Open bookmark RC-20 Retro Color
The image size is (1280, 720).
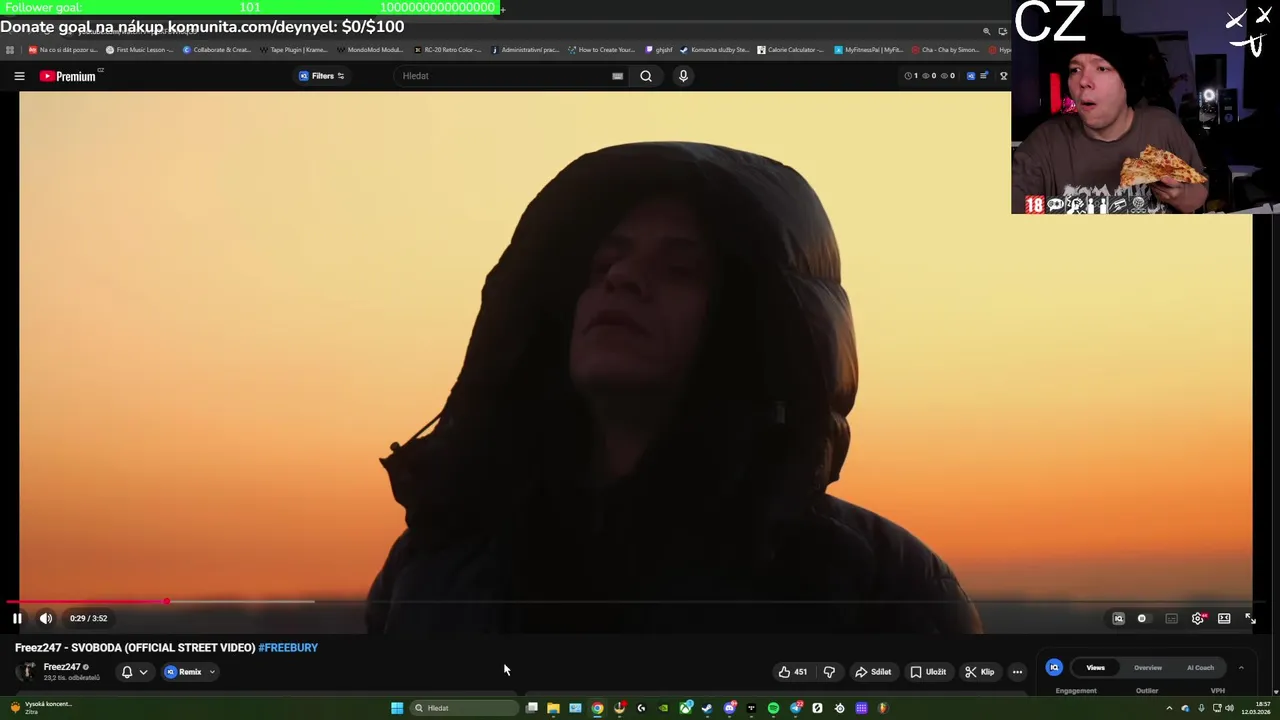447,50
